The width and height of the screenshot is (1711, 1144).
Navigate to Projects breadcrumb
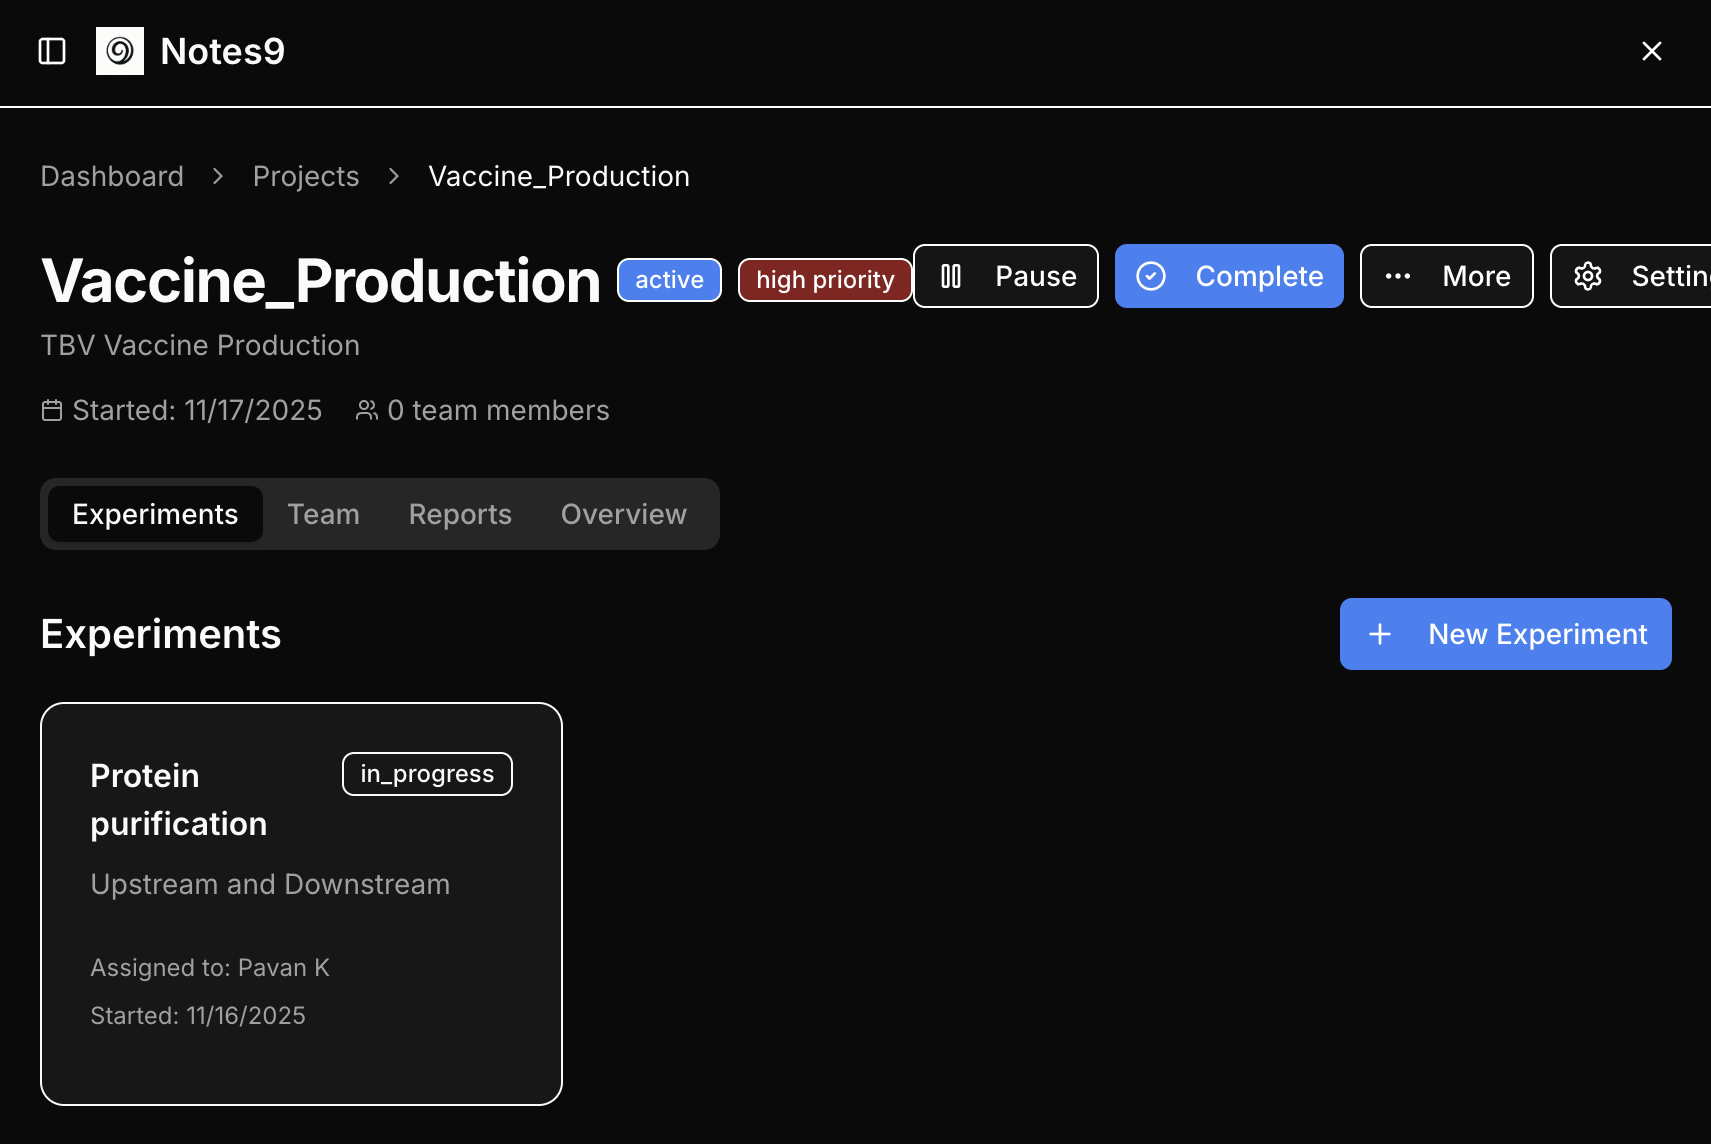[x=306, y=176]
